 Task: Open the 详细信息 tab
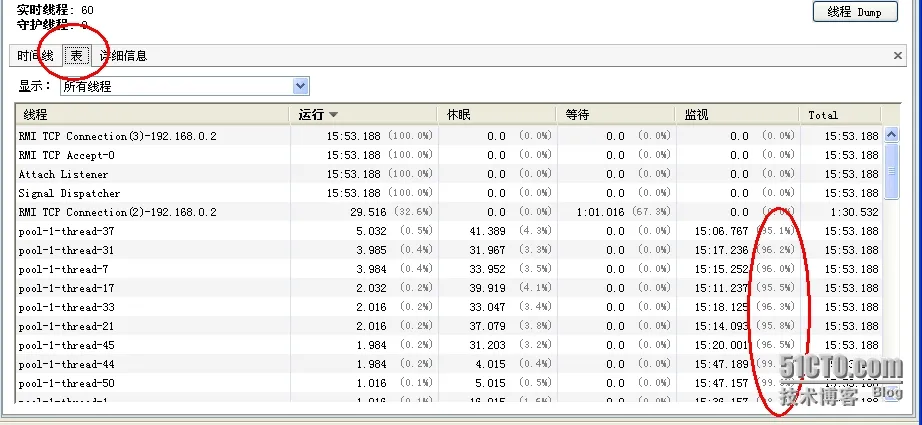[x=124, y=56]
